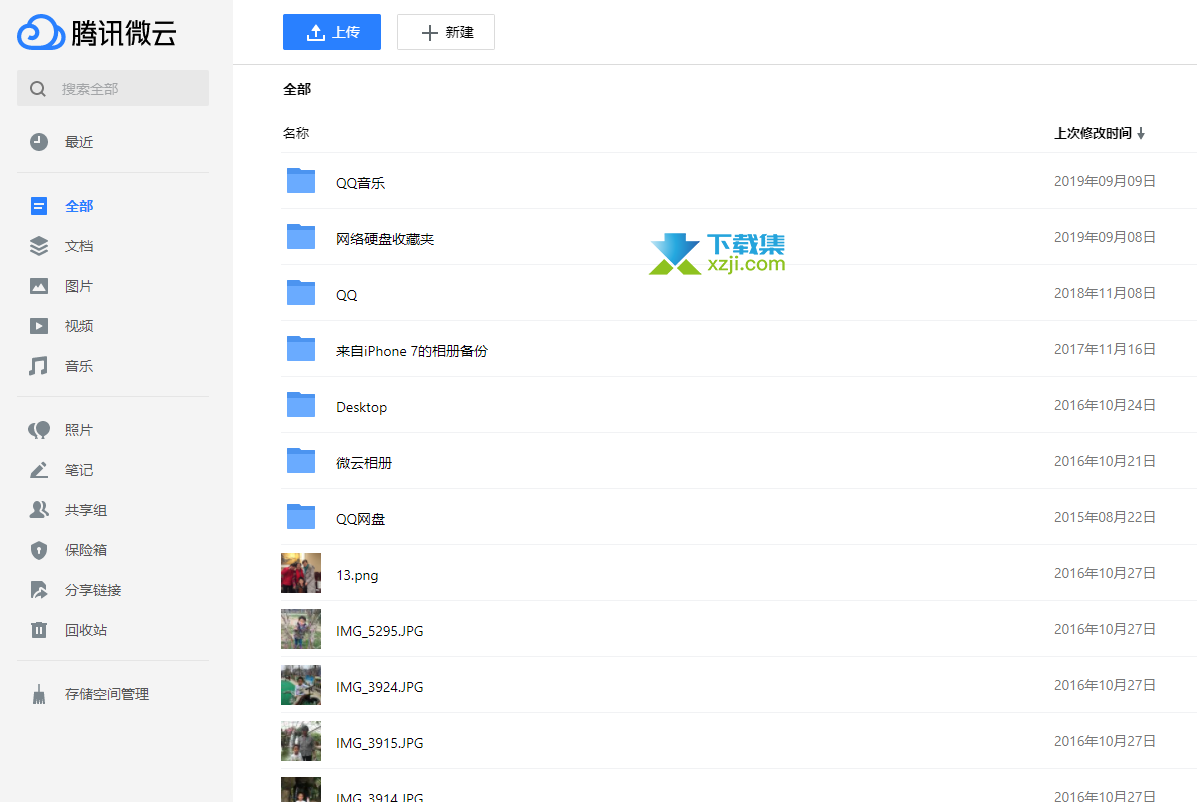Open 保险箱 label
This screenshot has height=802, width=1197.
[x=86, y=550]
